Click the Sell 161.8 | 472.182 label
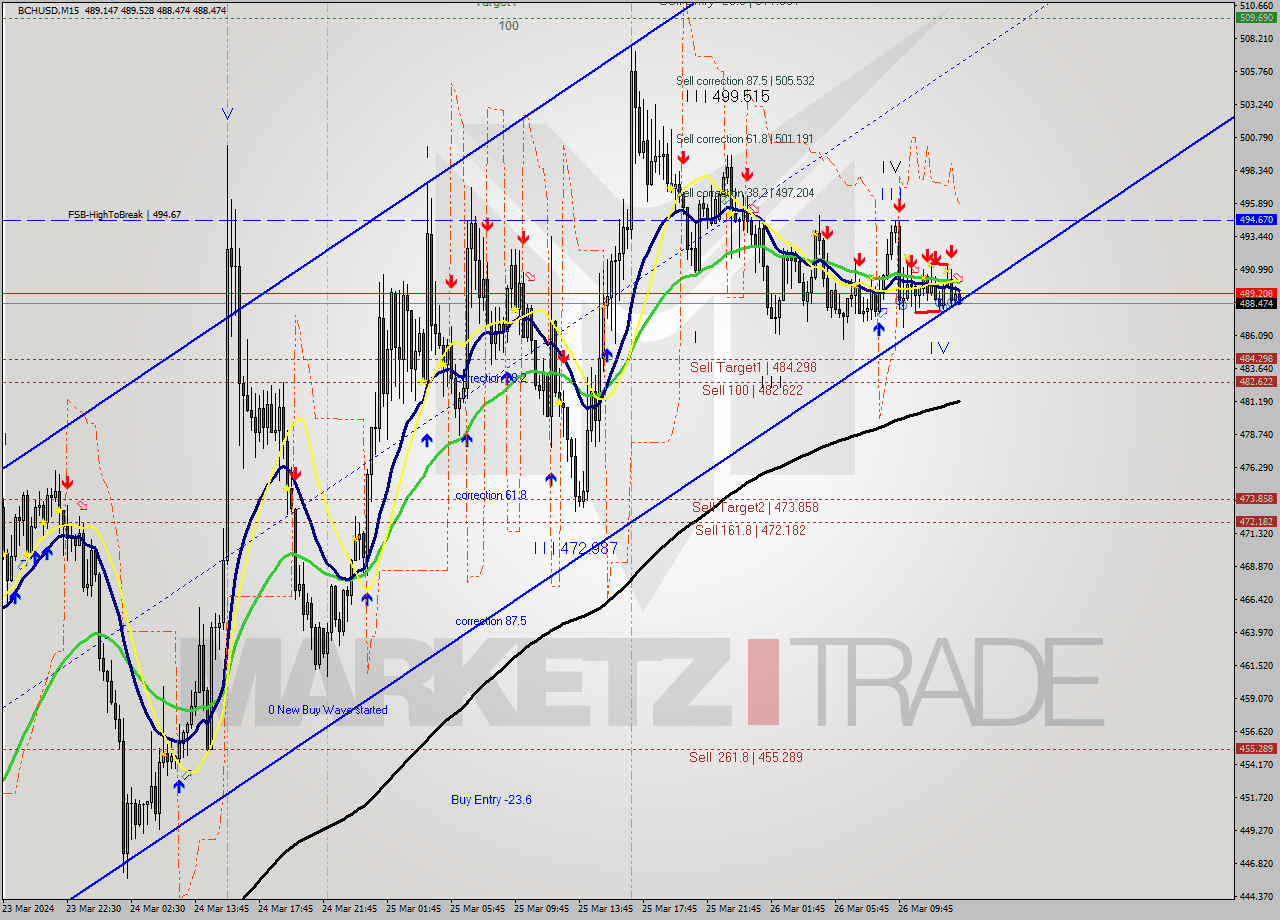This screenshot has width=1280, height=920. (x=750, y=530)
